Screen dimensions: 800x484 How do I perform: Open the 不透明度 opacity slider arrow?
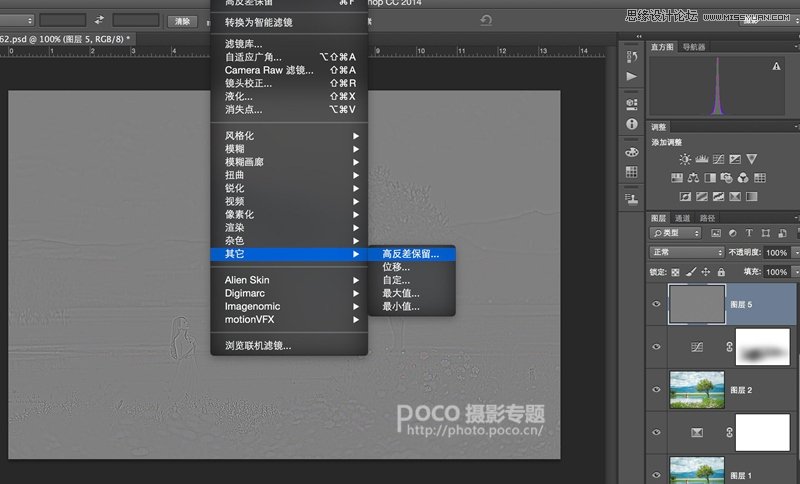tap(795, 252)
